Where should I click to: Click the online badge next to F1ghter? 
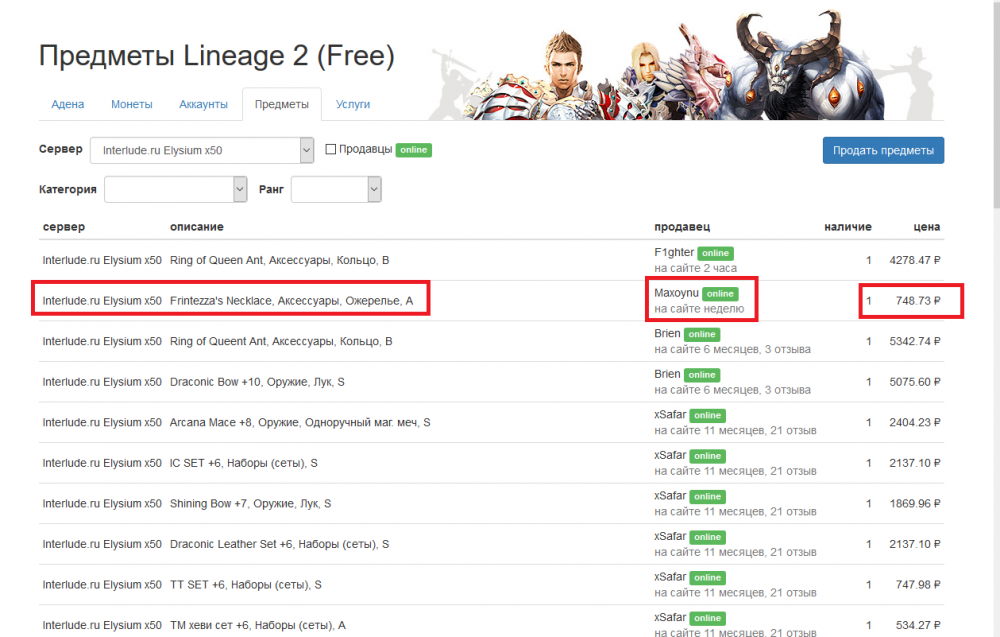pos(715,253)
